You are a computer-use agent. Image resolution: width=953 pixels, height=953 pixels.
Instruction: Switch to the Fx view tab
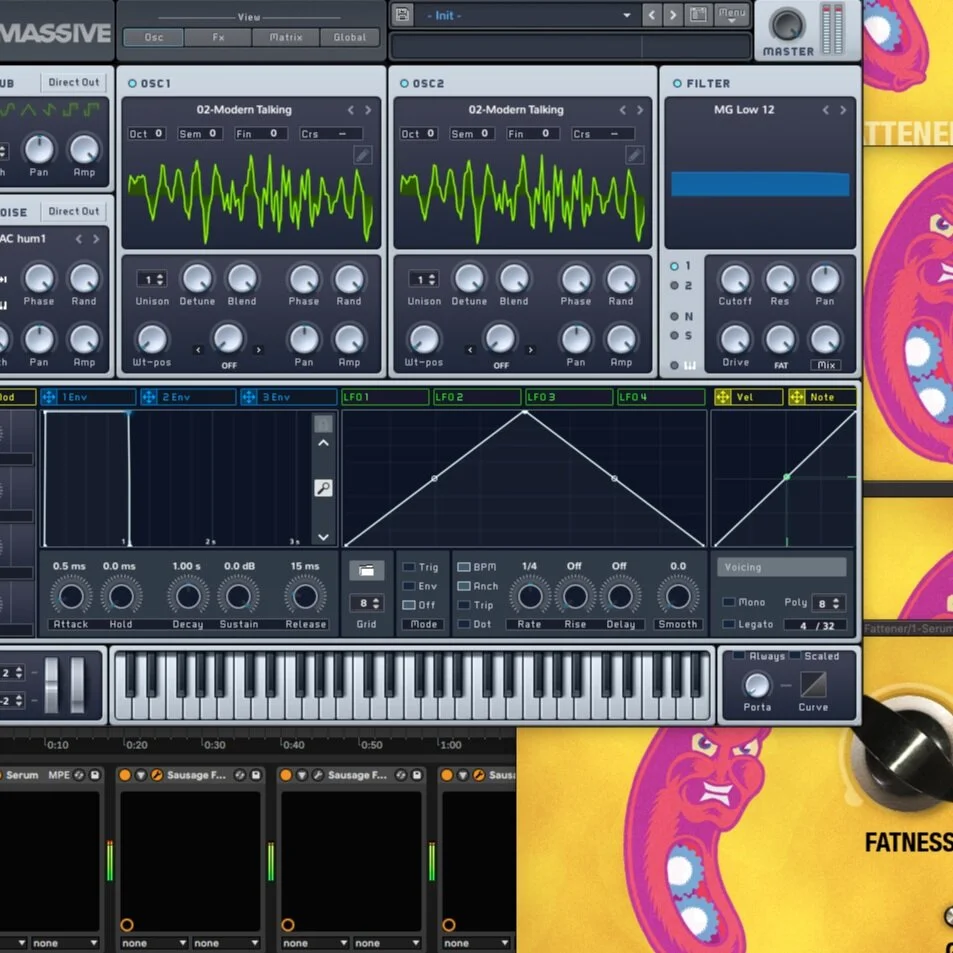pos(218,37)
